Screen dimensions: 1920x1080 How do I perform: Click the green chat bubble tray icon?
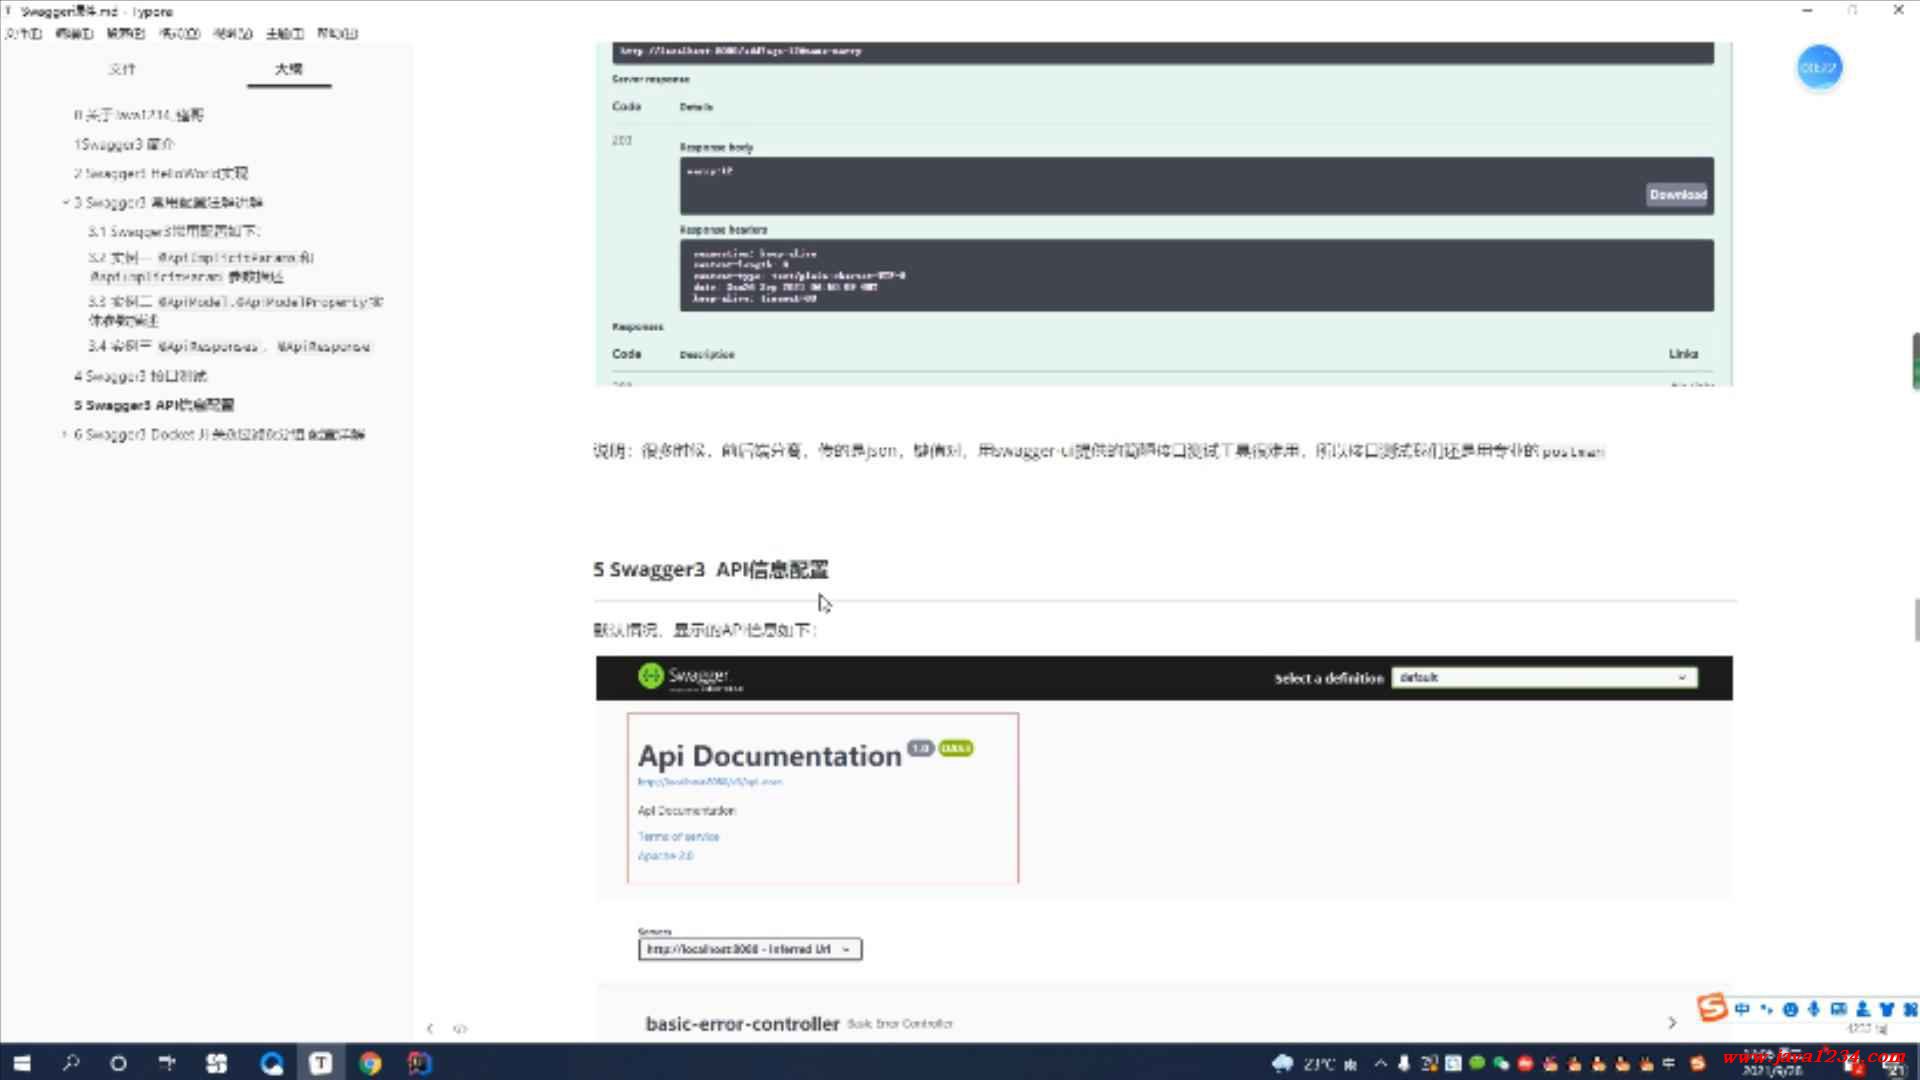pyautogui.click(x=1477, y=1063)
